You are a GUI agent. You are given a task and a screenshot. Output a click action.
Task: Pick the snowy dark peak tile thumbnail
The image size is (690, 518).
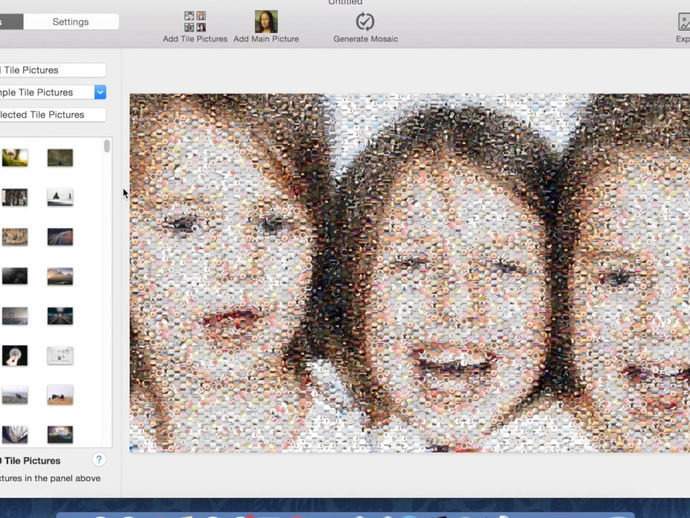click(60, 197)
